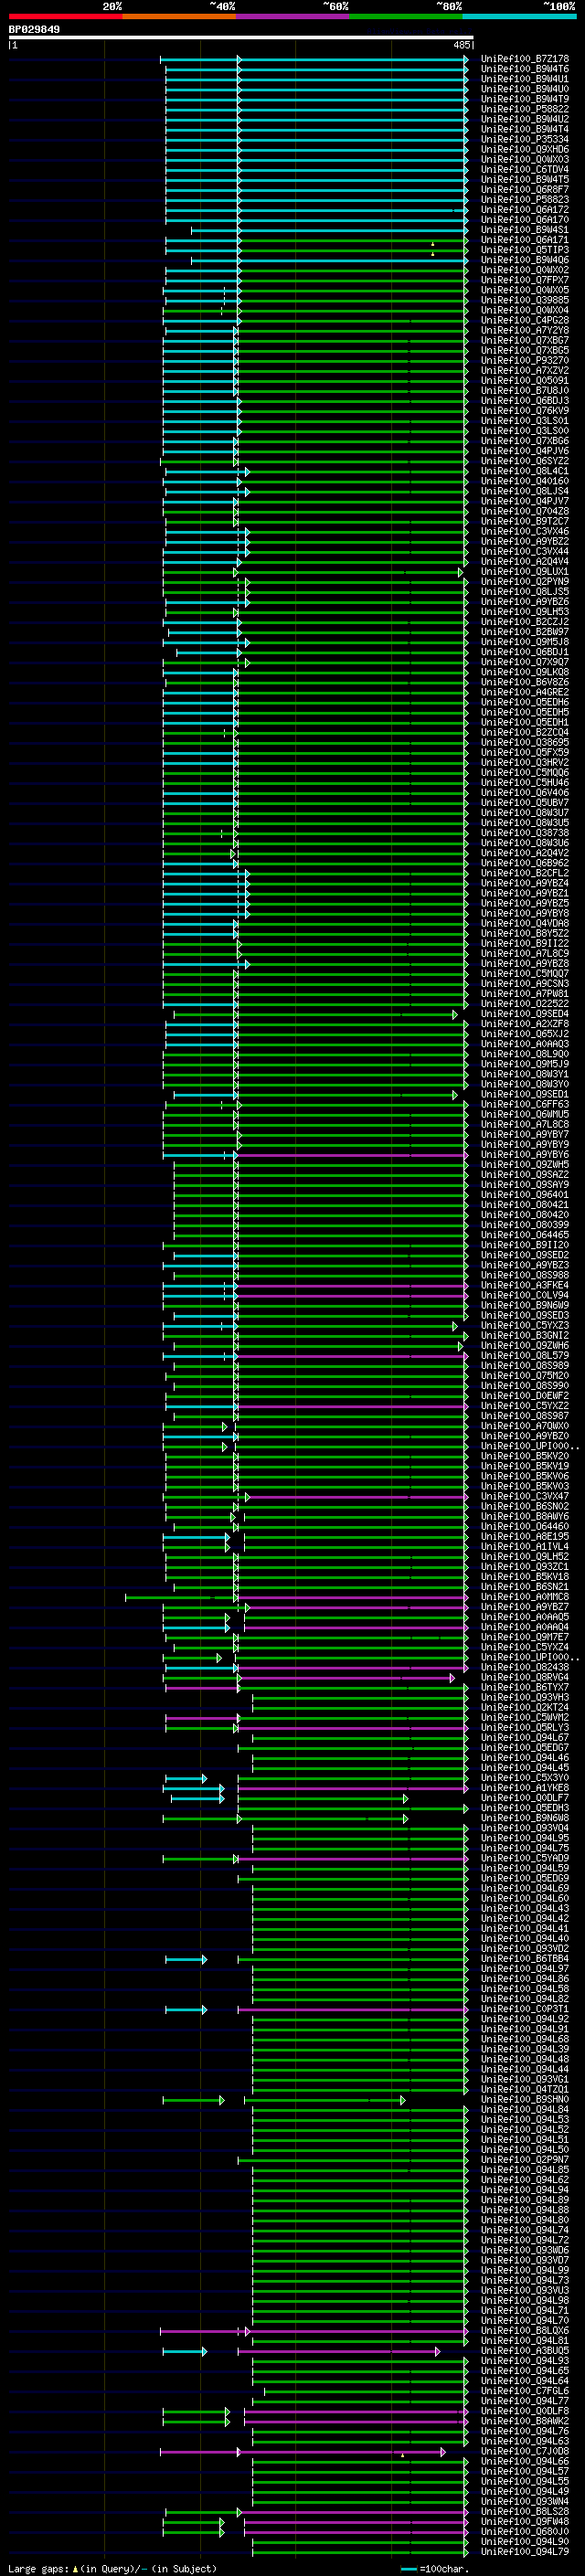Click hit UniRef100_Q94L79
Image resolution: width=585 pixels, height=2576 pixels.
[x=525, y=2552]
